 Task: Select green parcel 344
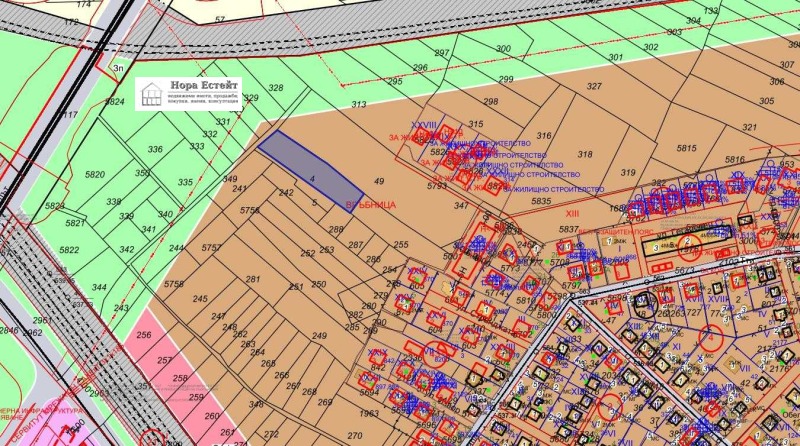click(x=99, y=288)
